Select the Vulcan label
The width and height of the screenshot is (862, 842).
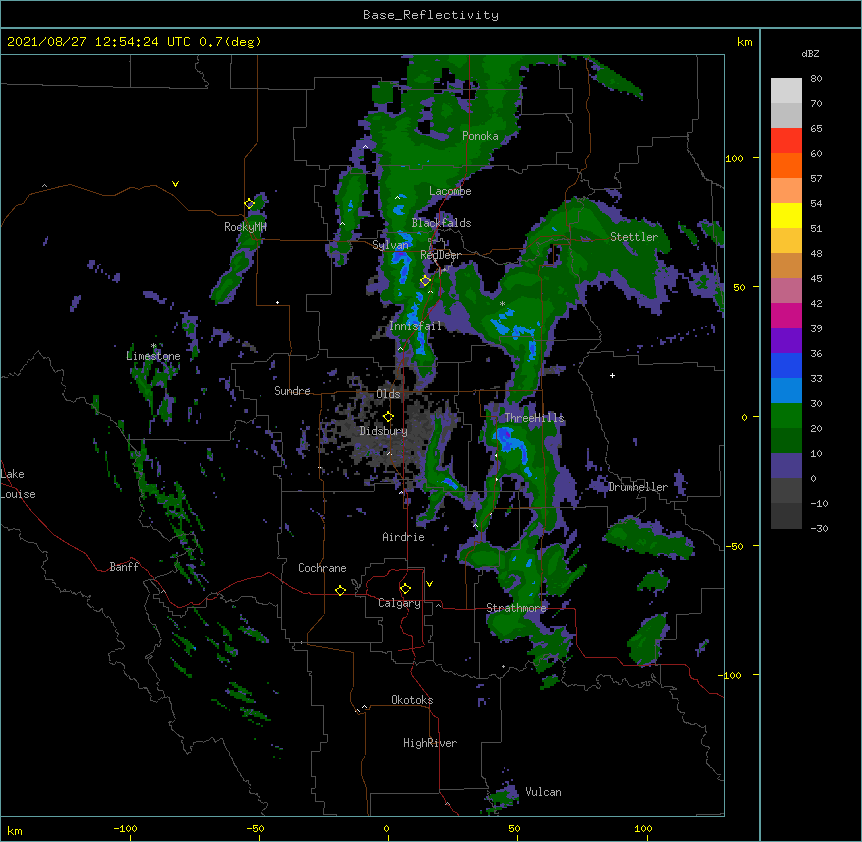(543, 792)
